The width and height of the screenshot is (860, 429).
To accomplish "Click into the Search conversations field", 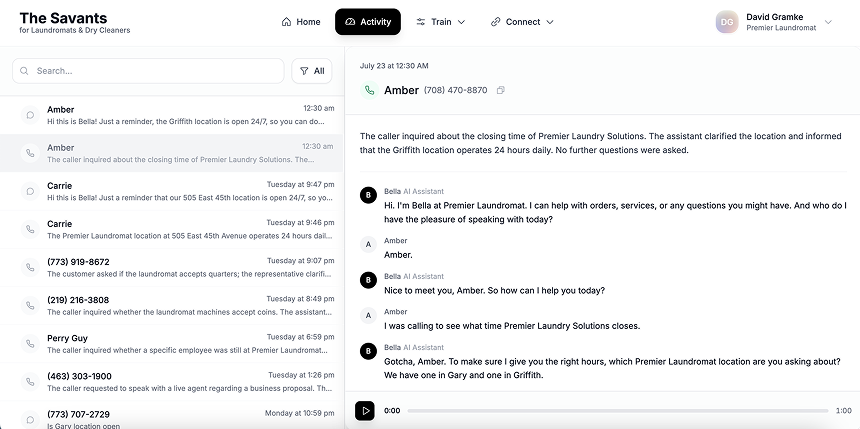I will coord(155,71).
